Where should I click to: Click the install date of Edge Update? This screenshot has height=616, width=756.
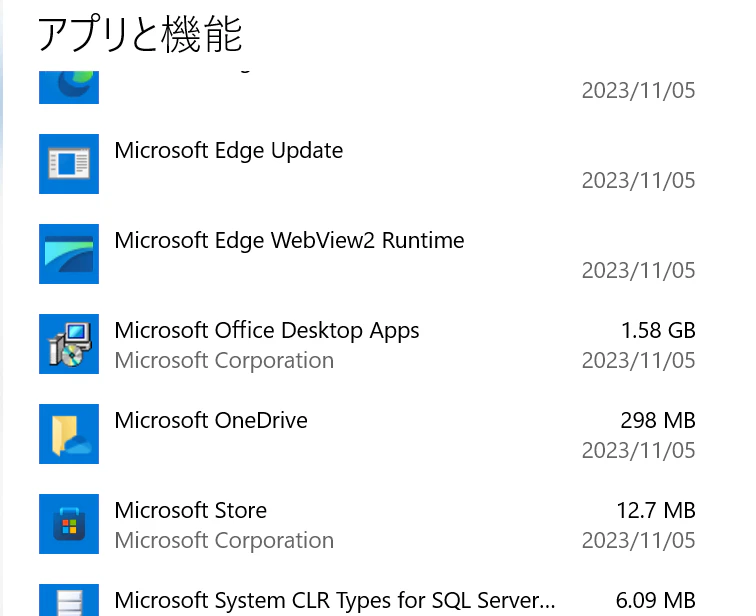tap(638, 181)
